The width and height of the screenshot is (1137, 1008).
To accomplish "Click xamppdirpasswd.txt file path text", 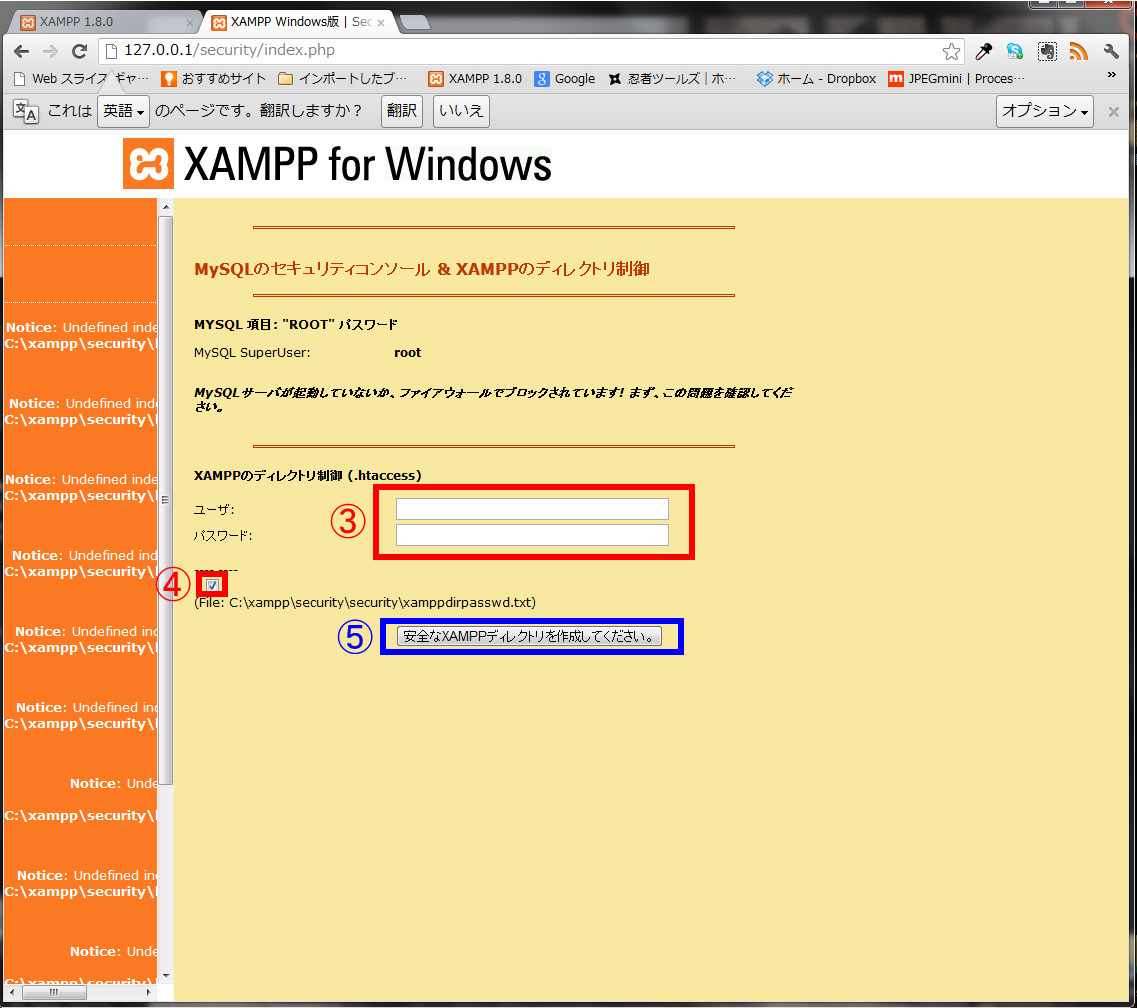I will pyautogui.click(x=365, y=603).
